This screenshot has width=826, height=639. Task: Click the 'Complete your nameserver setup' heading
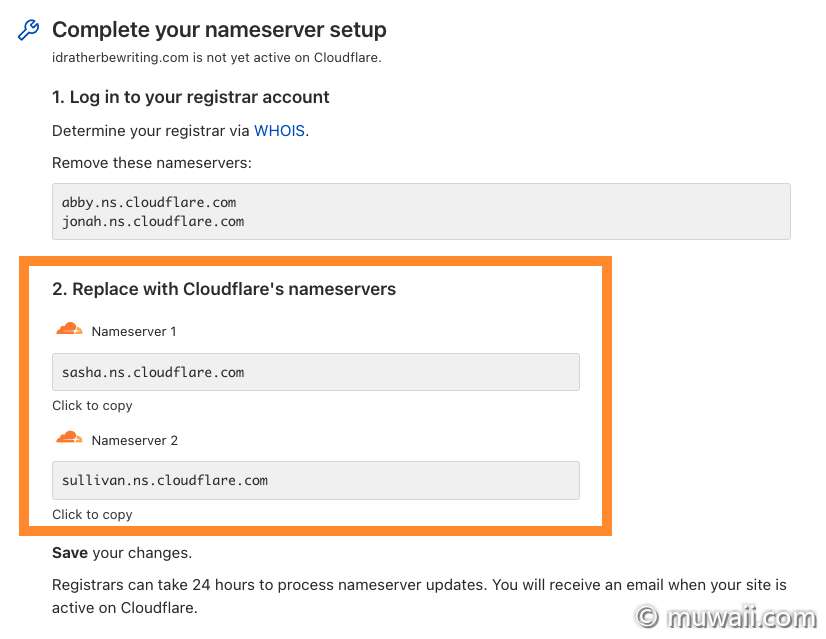click(219, 30)
